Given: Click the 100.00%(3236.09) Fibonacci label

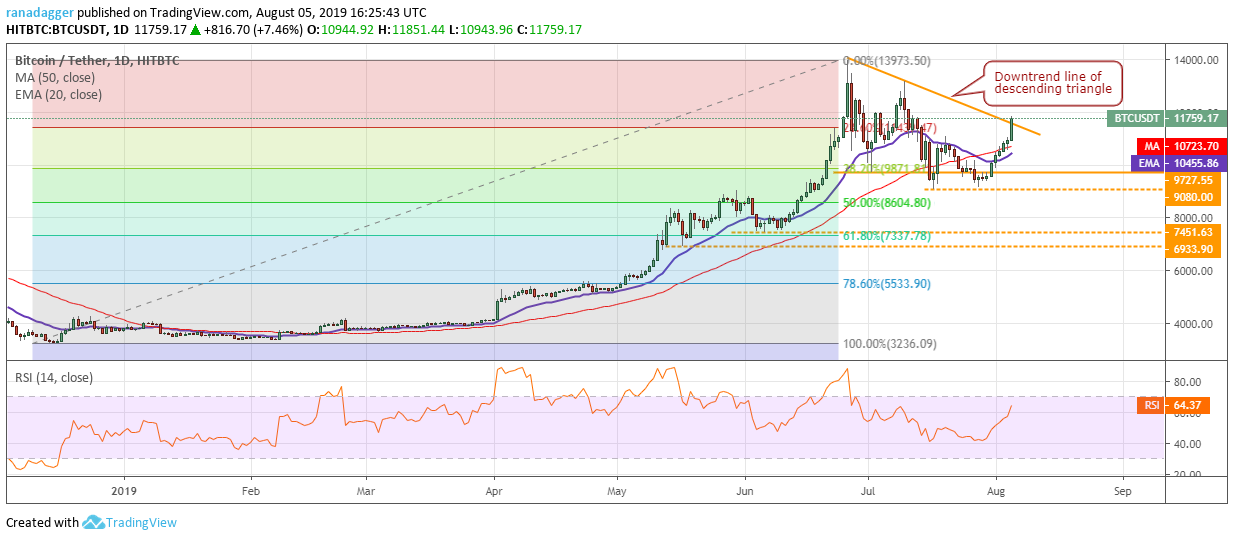Looking at the screenshot, I should click(x=890, y=344).
